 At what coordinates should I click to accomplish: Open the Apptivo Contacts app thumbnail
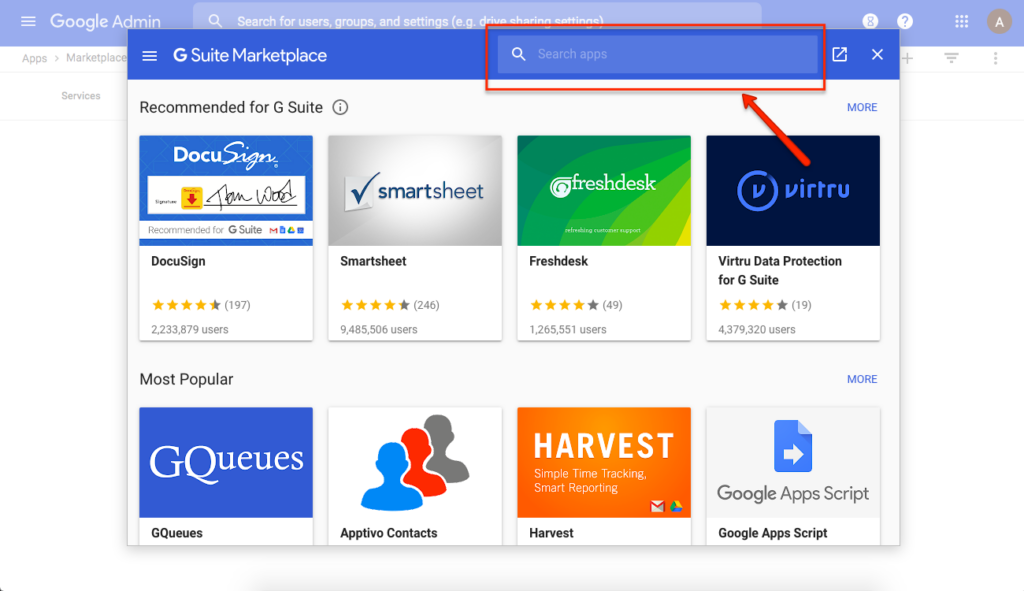tap(415, 462)
